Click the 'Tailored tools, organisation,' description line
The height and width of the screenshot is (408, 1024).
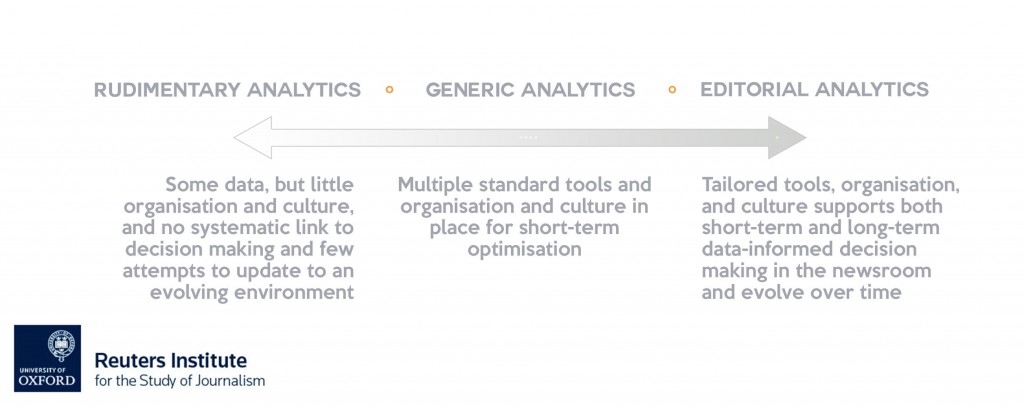pyautogui.click(x=831, y=185)
